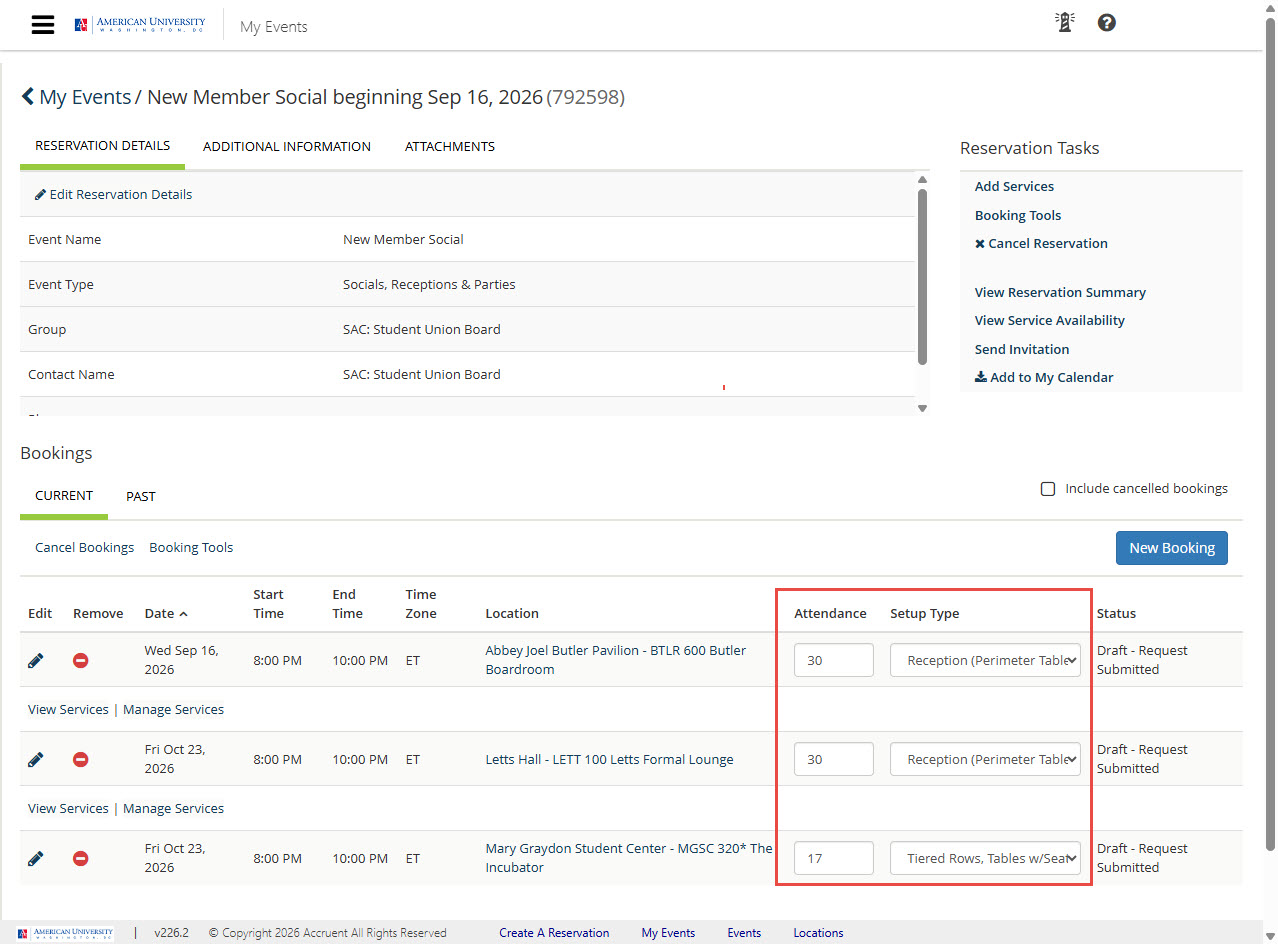
Task: Sort bookings by Date column header
Action: pos(166,613)
